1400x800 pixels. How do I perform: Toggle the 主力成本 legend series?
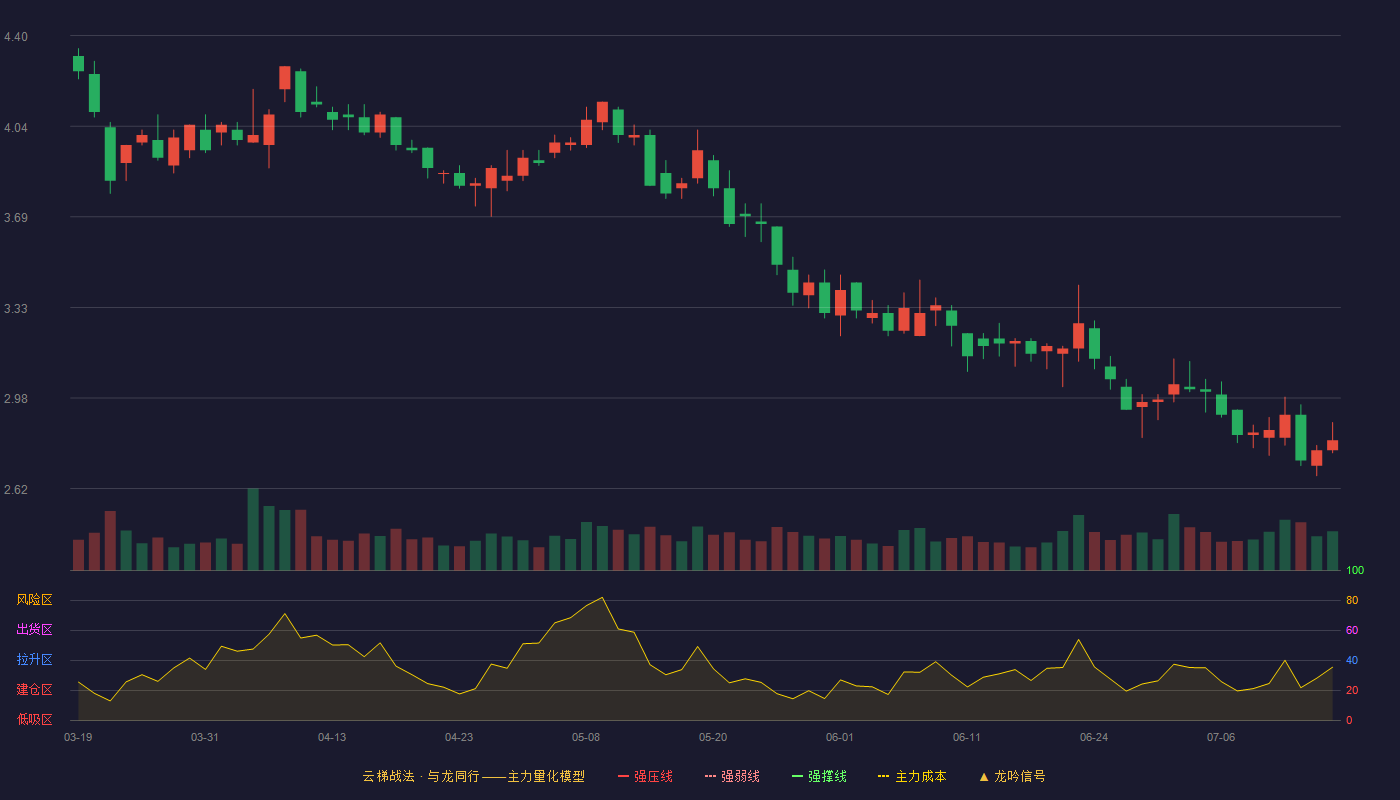912,776
